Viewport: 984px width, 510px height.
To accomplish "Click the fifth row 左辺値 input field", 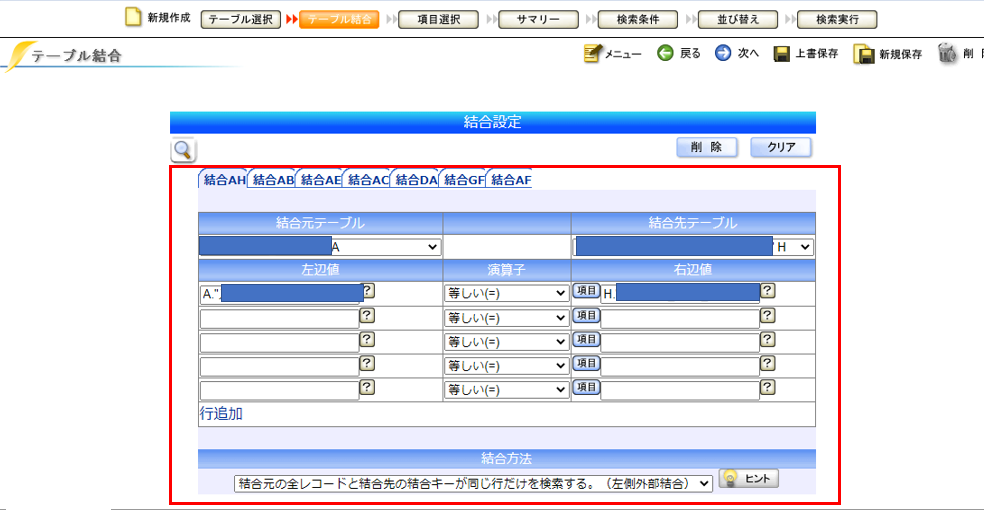I will (279, 390).
